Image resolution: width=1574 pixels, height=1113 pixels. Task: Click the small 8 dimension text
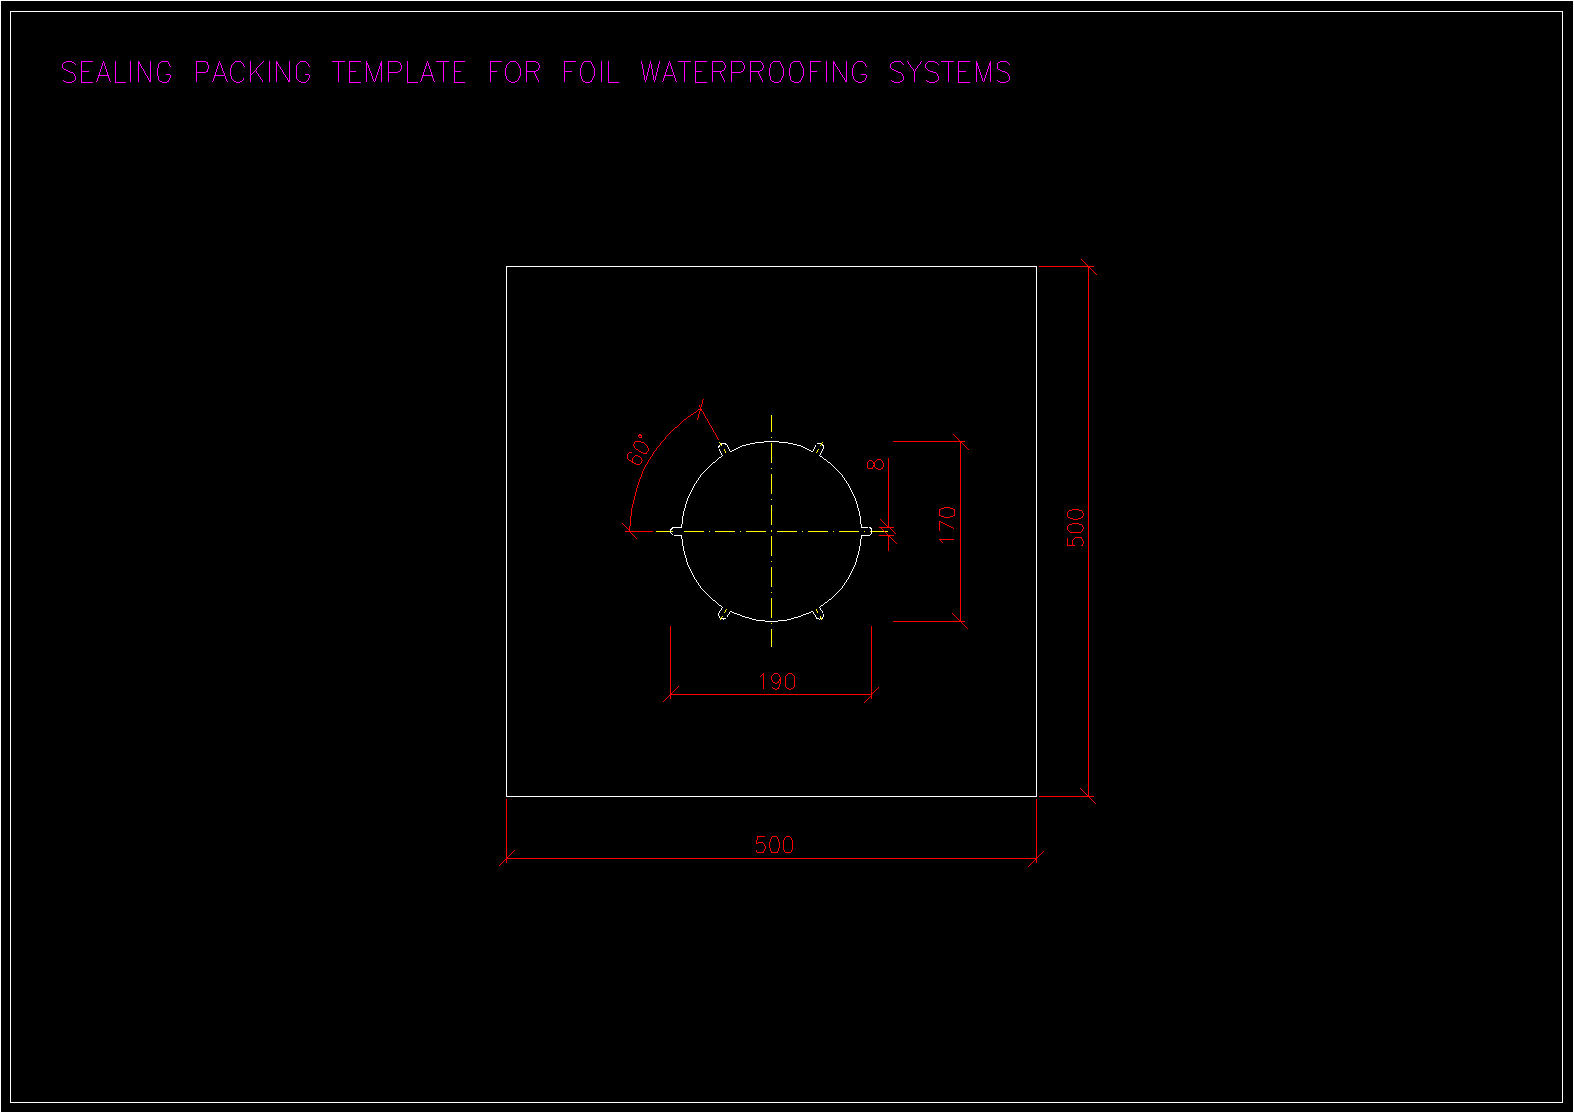point(876,465)
